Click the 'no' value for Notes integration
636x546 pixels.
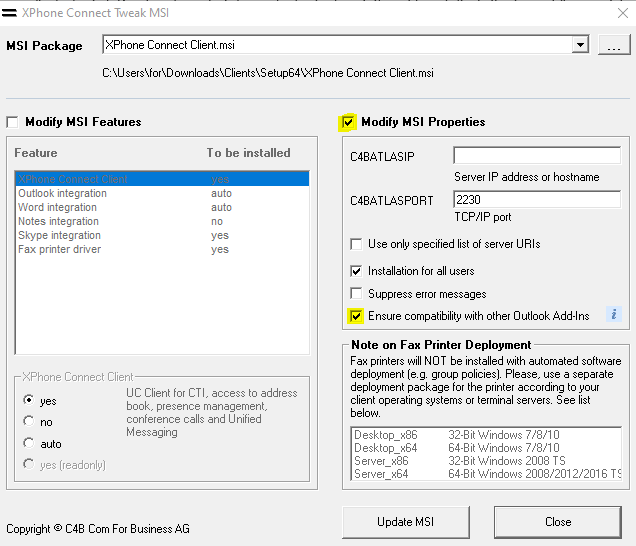coord(217,221)
